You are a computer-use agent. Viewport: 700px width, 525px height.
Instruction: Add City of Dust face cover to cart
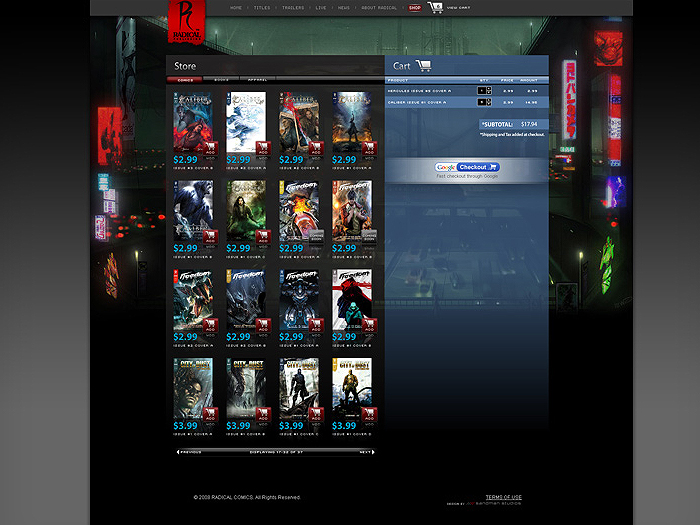210,414
